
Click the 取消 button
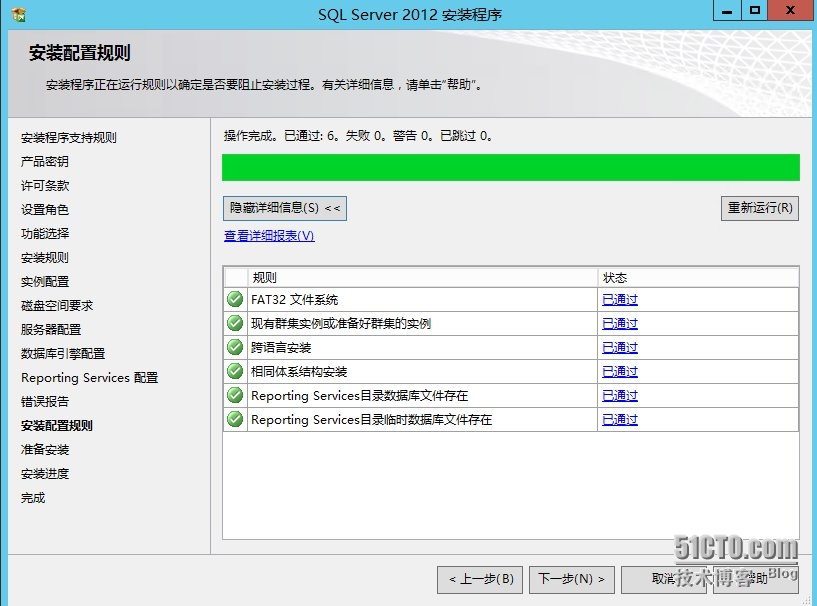(x=663, y=579)
